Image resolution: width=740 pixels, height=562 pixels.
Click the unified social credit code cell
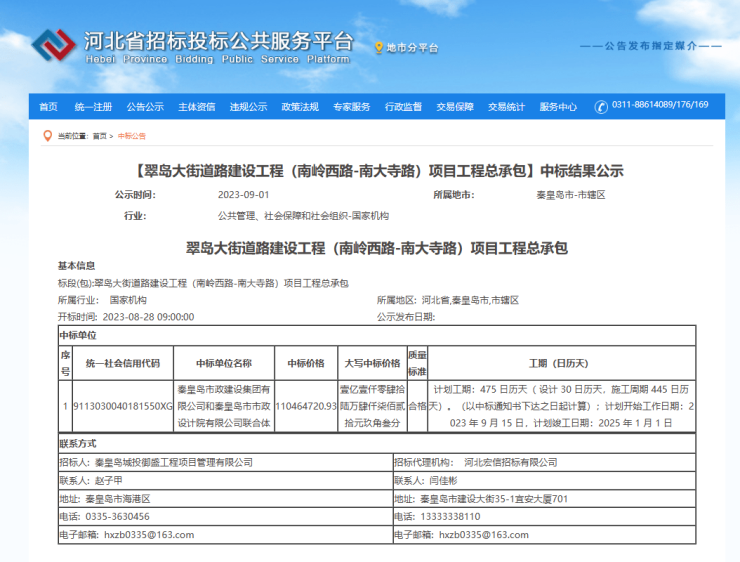tap(123, 406)
